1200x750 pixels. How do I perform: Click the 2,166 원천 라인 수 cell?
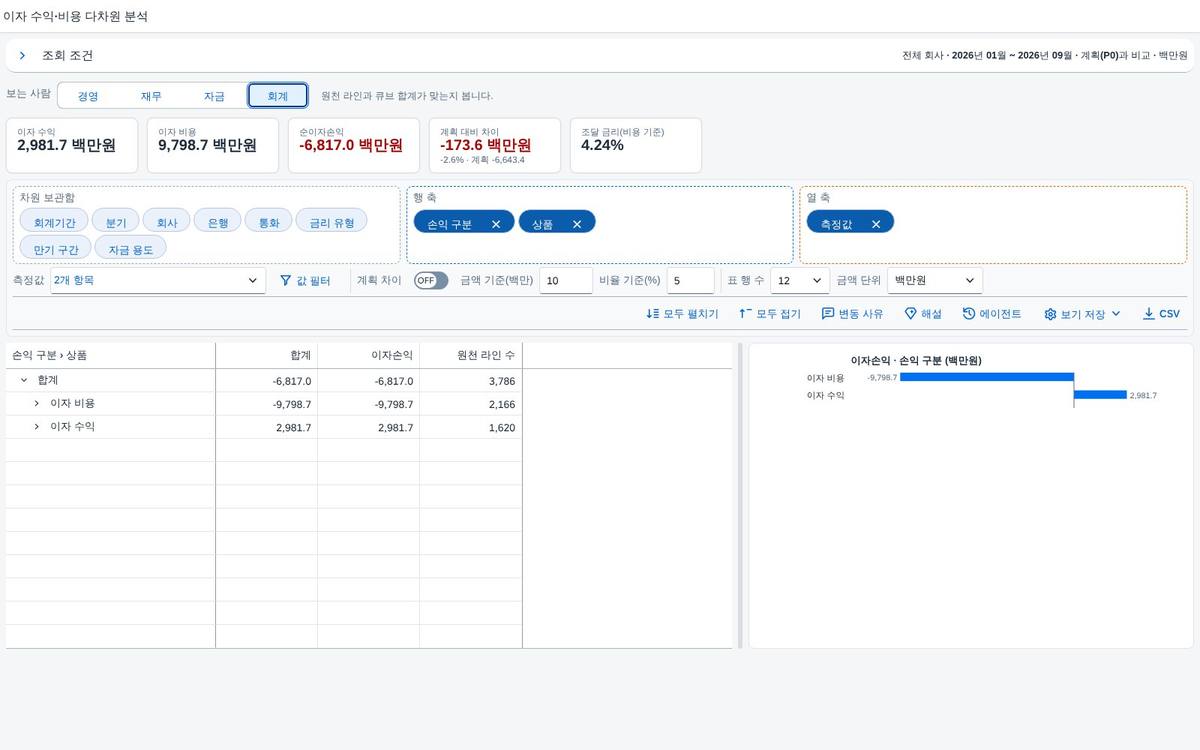coord(471,404)
